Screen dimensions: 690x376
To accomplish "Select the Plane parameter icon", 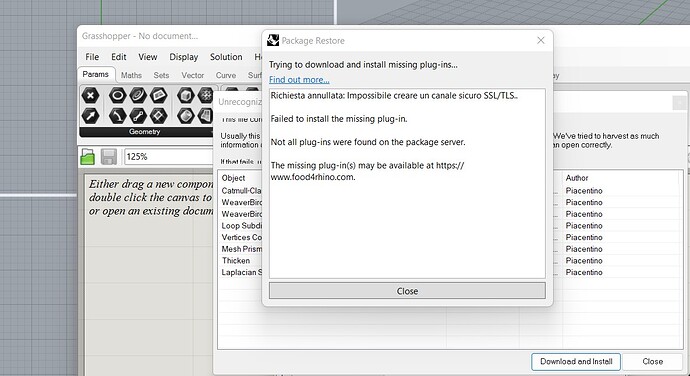I will point(158,116).
